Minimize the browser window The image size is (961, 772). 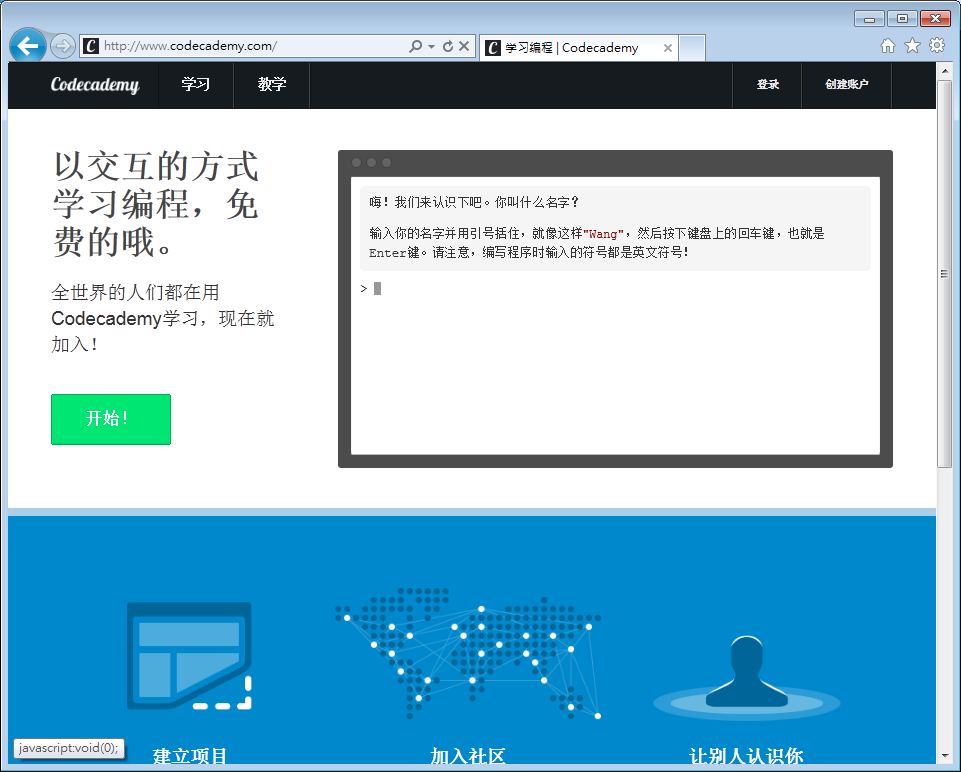(869, 19)
